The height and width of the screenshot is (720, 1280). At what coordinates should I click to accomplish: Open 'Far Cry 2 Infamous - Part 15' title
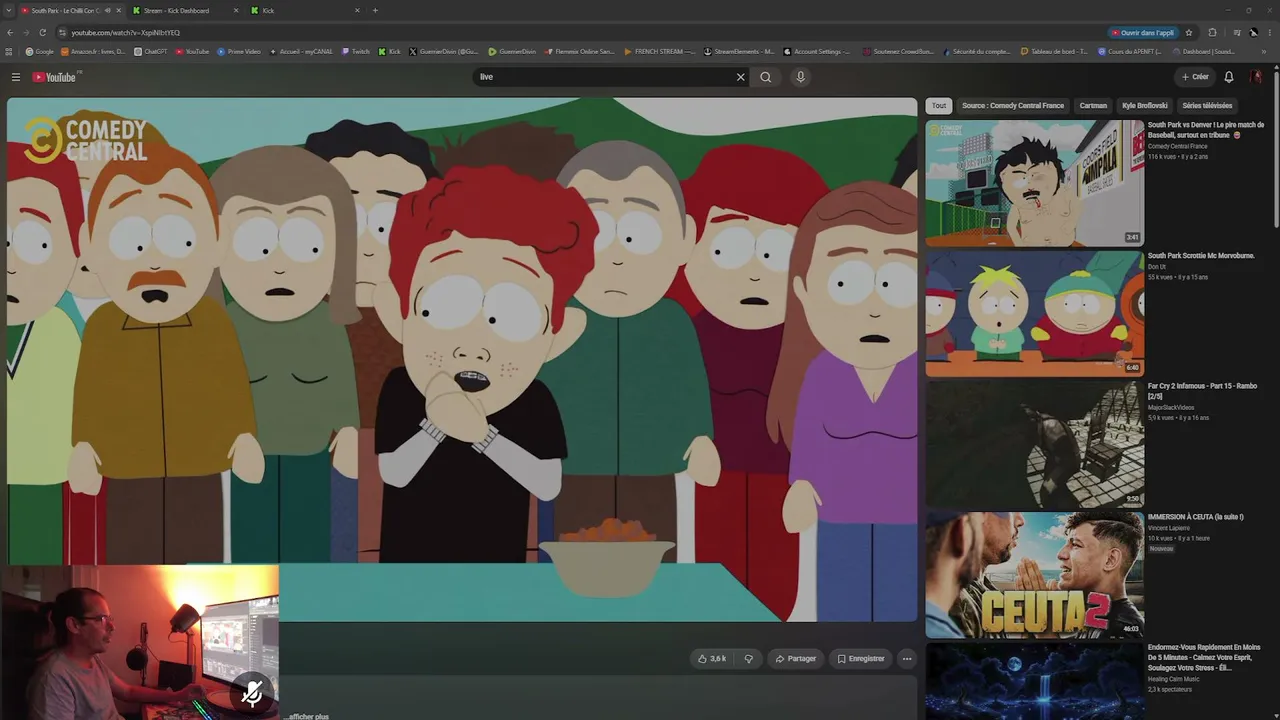coord(1203,390)
